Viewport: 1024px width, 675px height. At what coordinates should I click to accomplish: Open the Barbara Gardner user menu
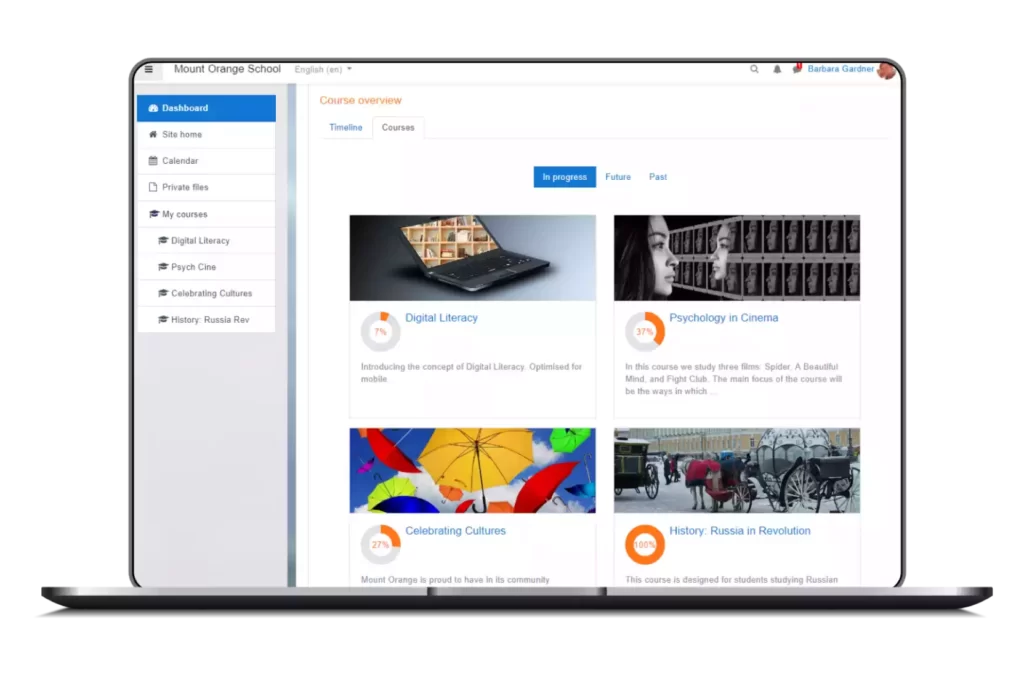[x=840, y=70]
